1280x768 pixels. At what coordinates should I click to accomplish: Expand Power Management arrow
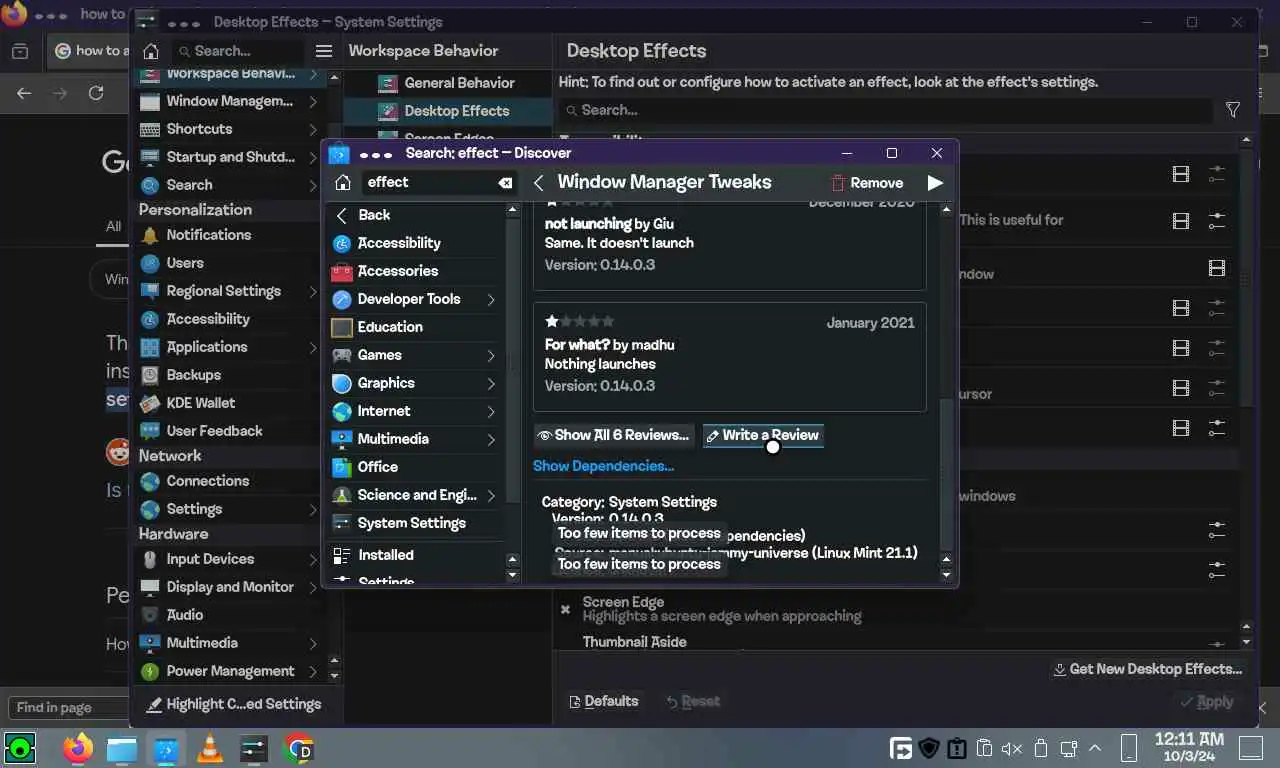(x=313, y=671)
